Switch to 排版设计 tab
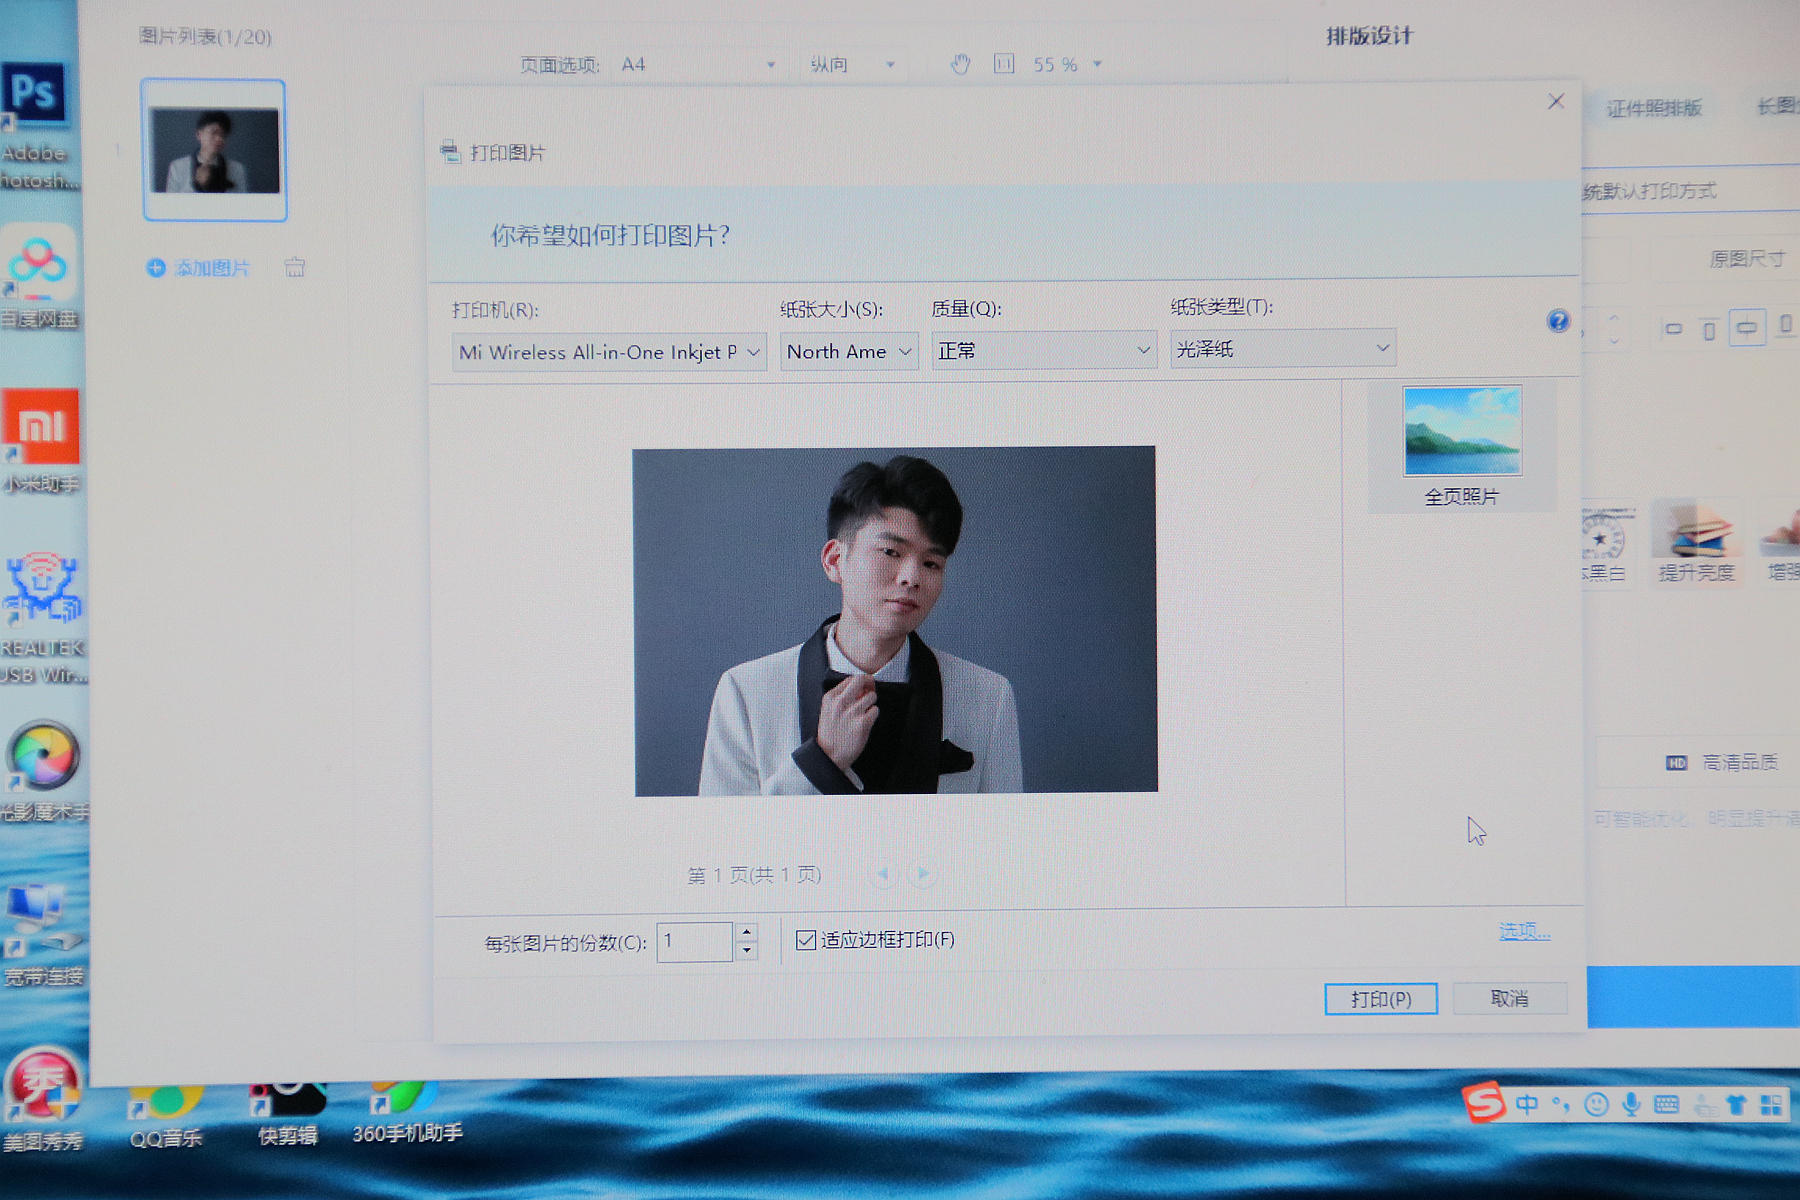 point(1369,36)
